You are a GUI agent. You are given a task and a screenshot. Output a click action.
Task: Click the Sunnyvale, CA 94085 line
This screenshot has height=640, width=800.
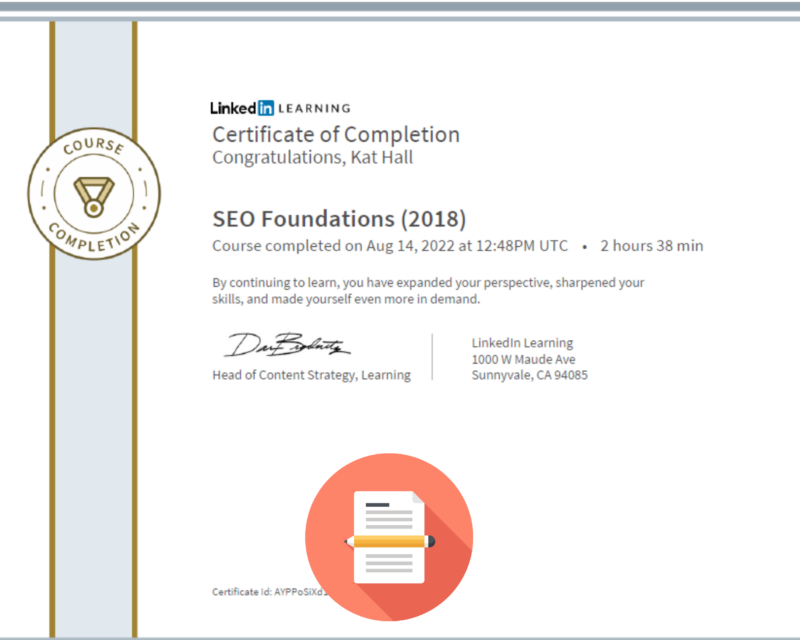point(530,375)
